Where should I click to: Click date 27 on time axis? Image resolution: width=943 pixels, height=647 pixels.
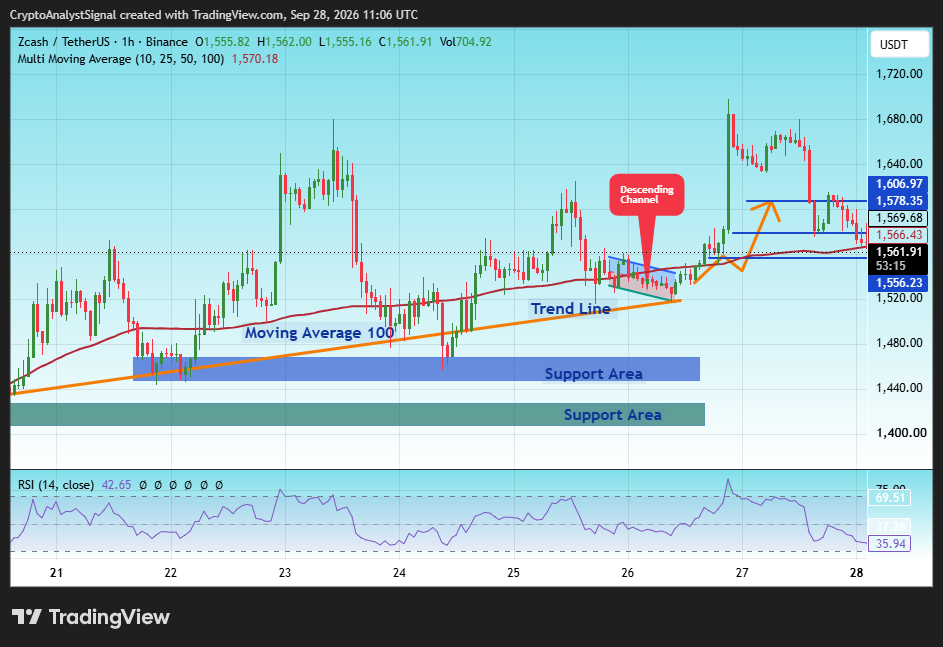click(x=742, y=572)
